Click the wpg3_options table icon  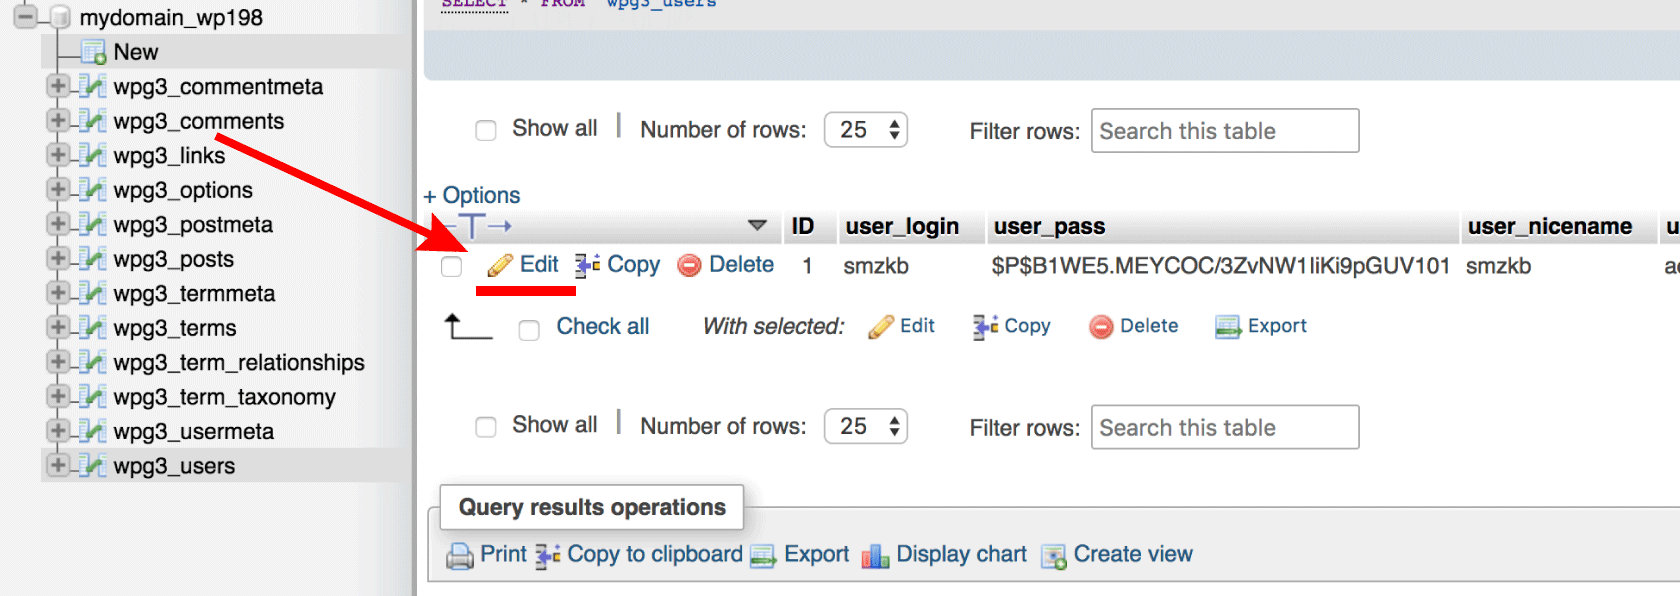[93, 190]
